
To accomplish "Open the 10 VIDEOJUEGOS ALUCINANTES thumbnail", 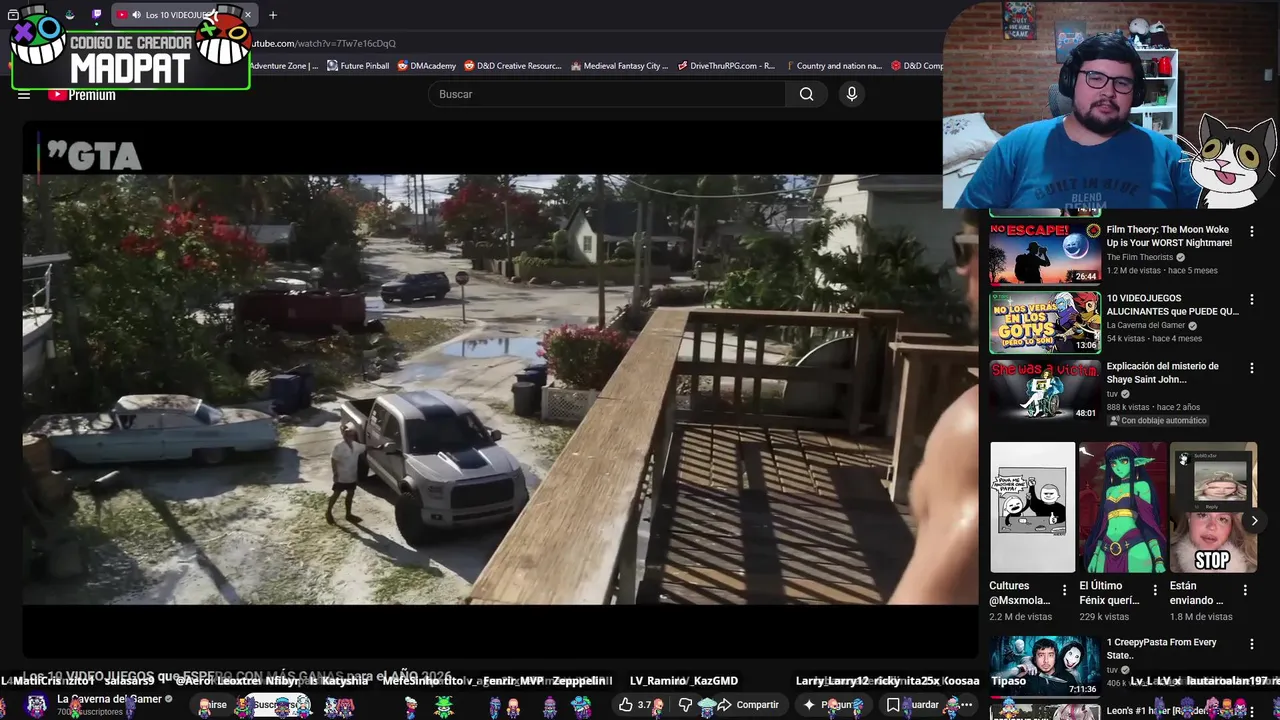I will (1044, 322).
